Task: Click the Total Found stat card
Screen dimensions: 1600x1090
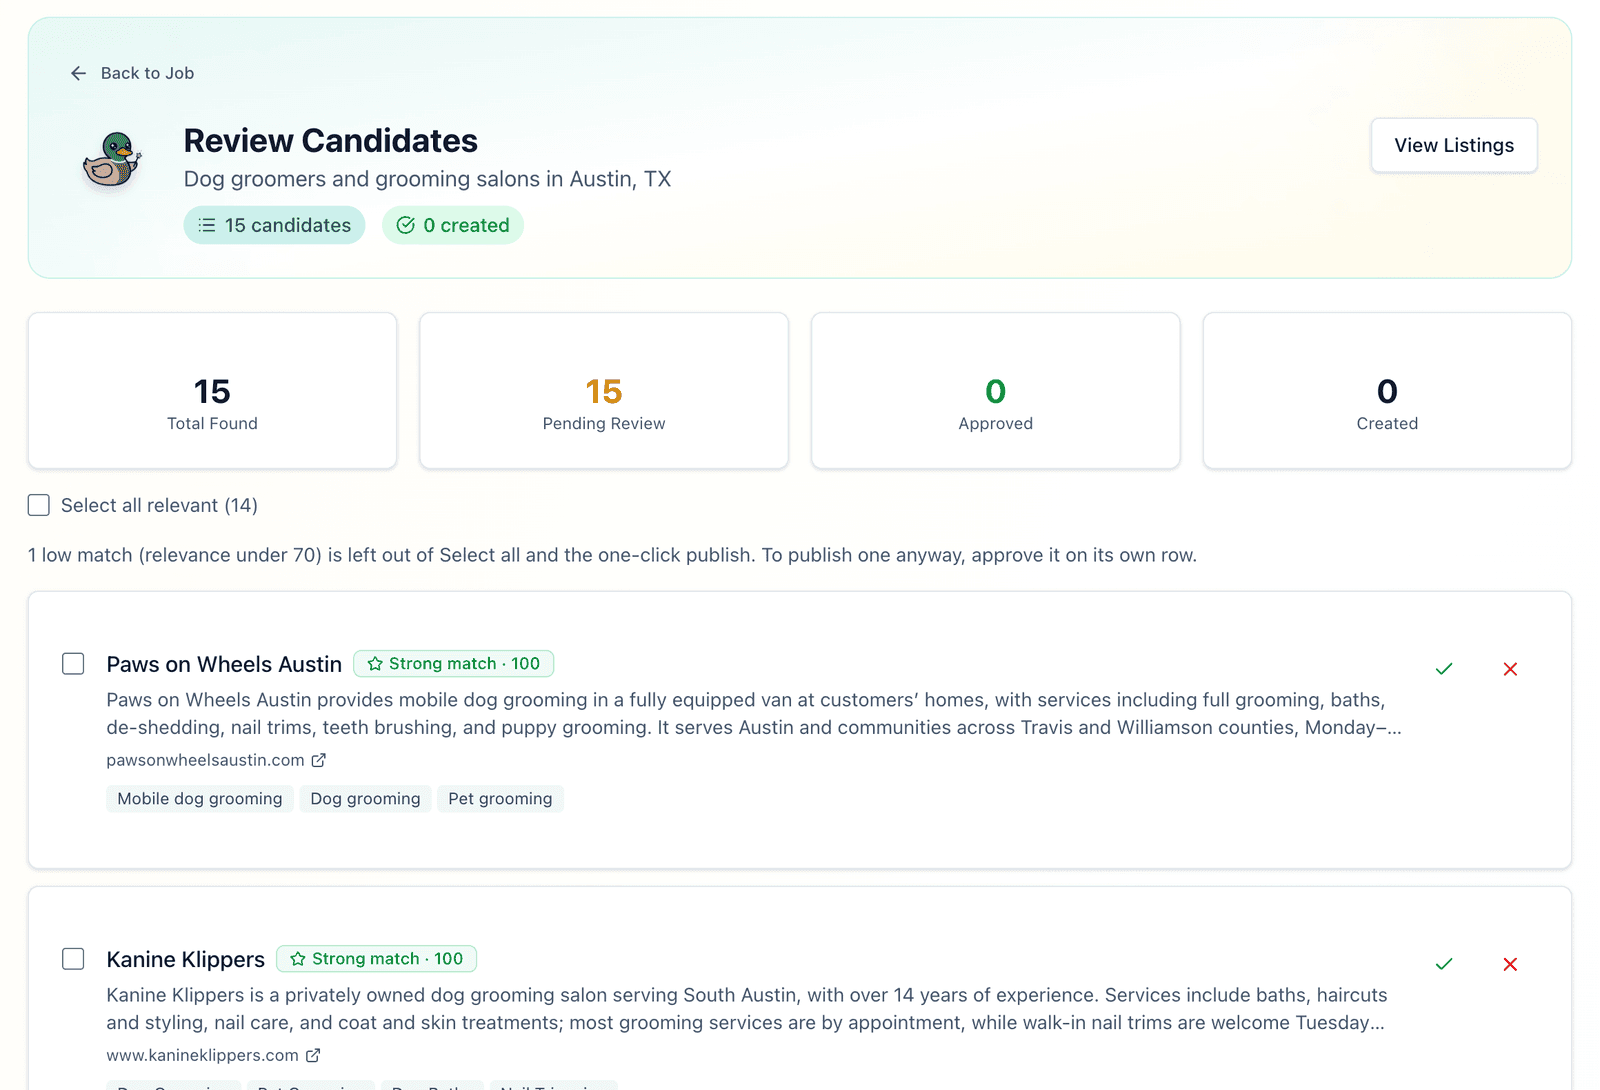Action: click(x=213, y=391)
